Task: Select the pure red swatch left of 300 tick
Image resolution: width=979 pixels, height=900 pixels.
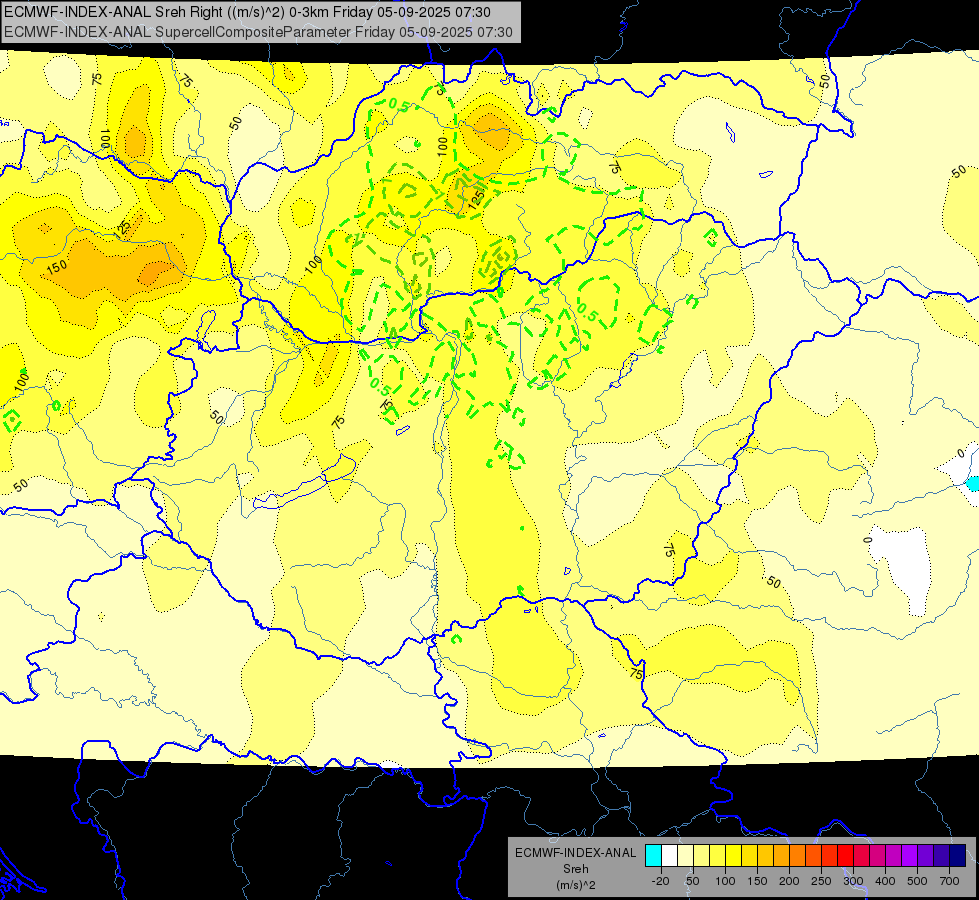Action: (x=845, y=856)
